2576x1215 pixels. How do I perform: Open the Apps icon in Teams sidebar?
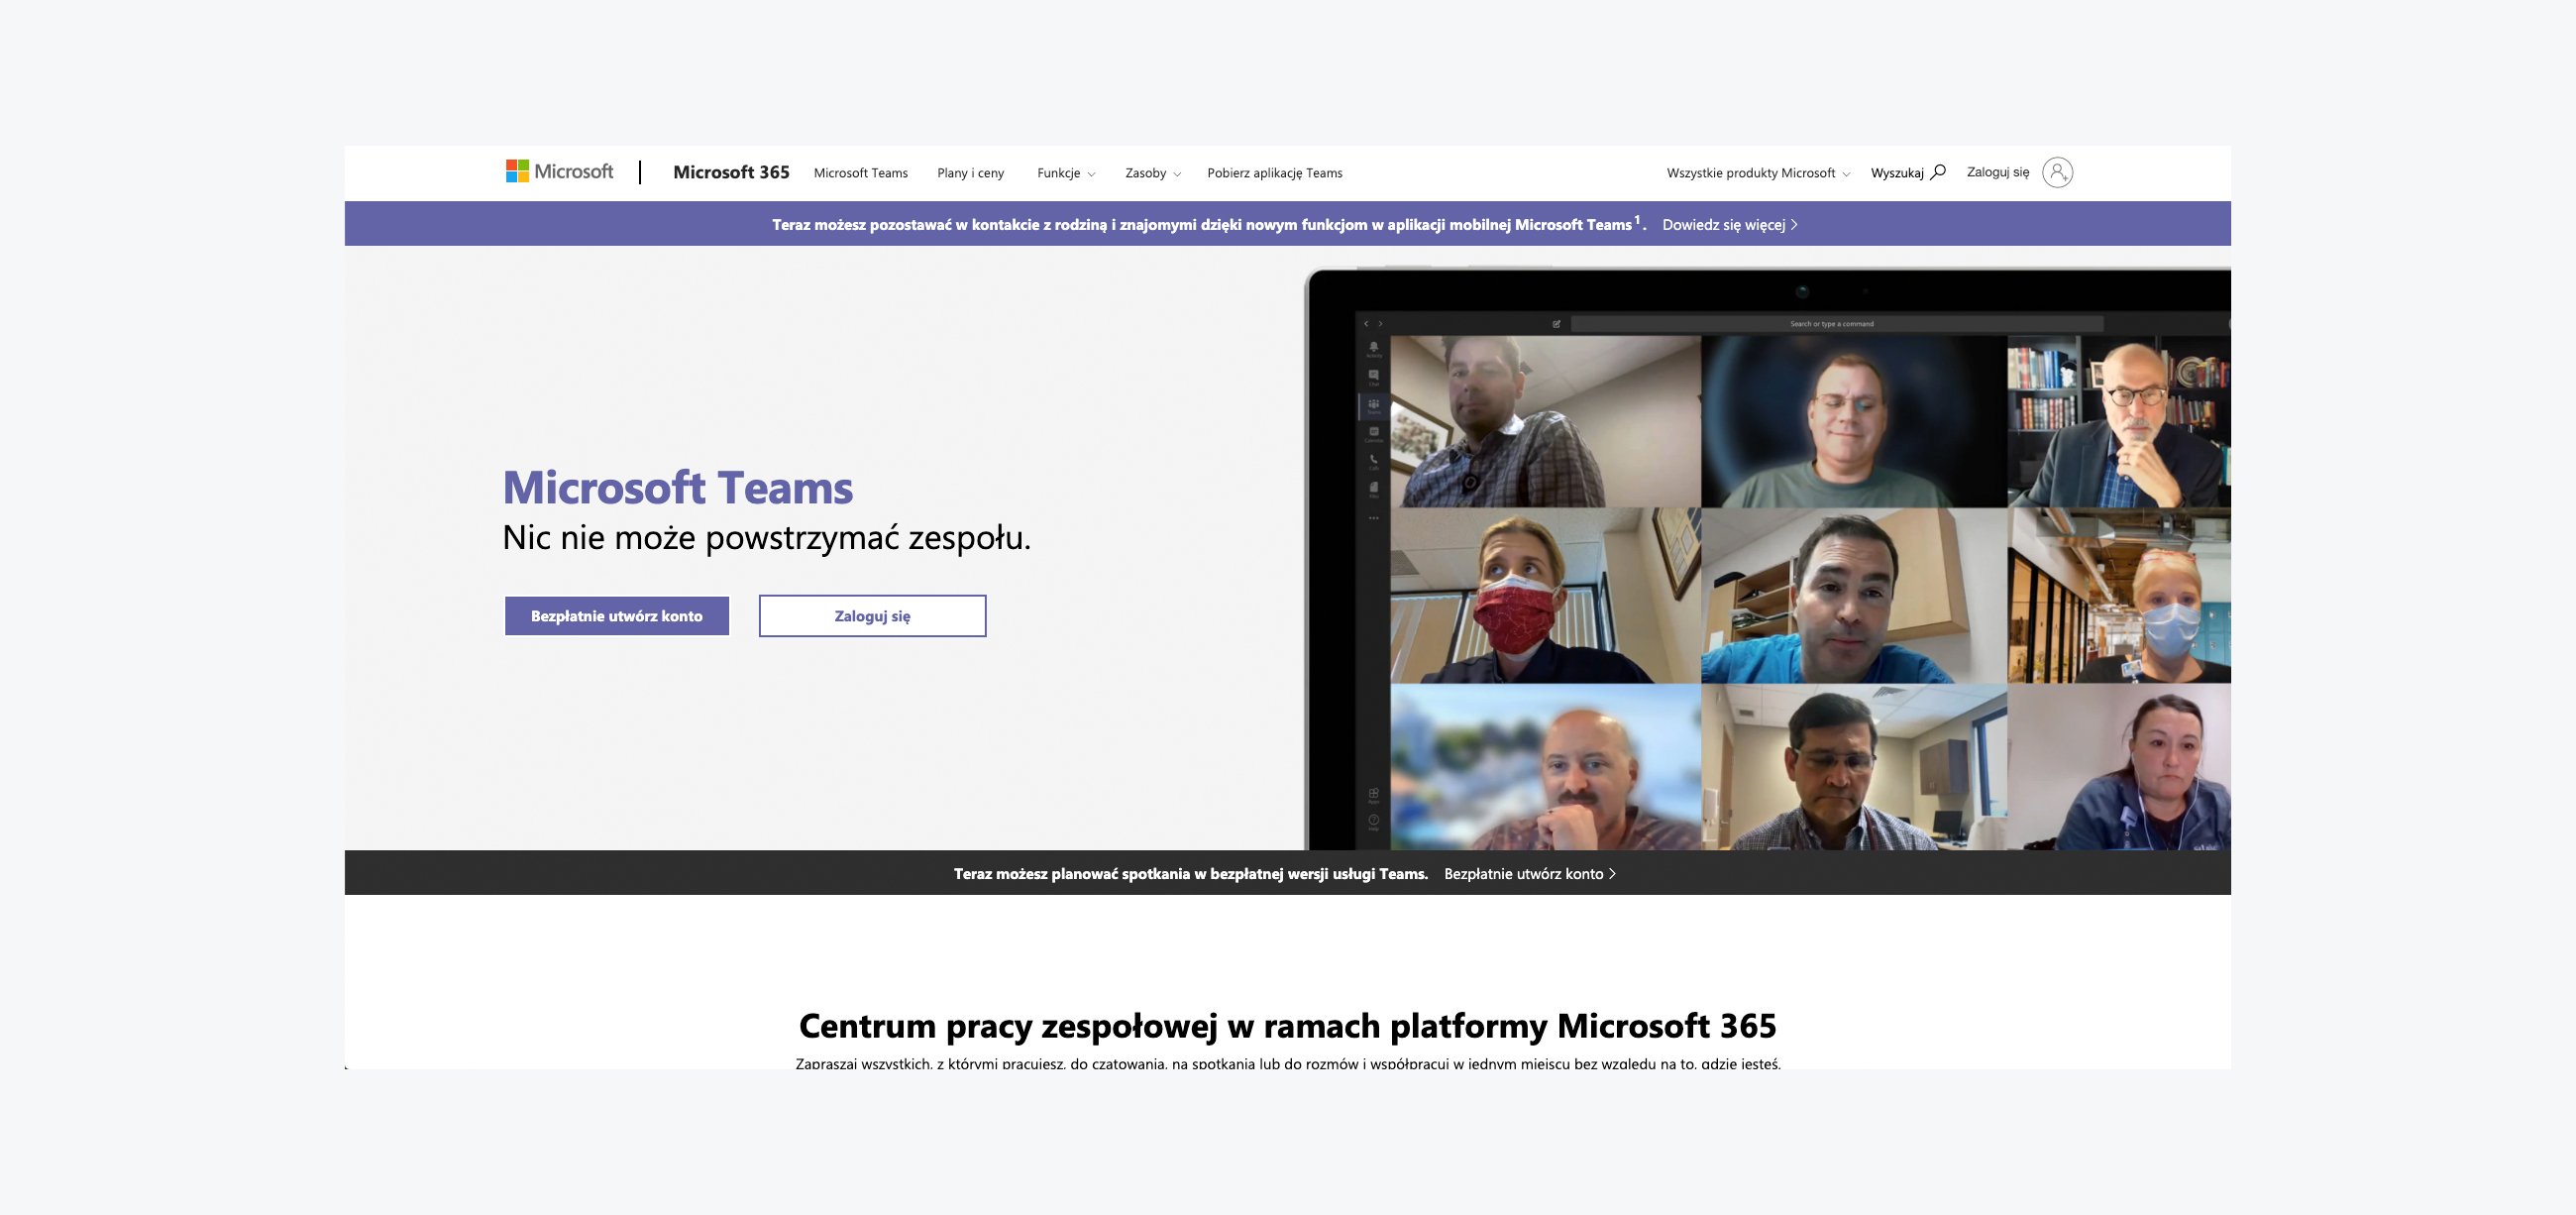pyautogui.click(x=1373, y=795)
